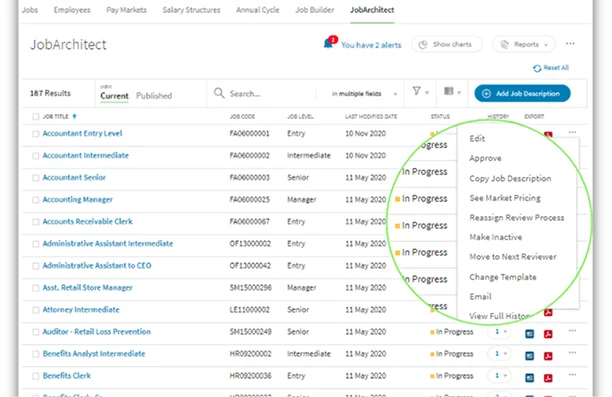612x397 pixels.
Task: Select Make Inactive menu item
Action: click(496, 237)
